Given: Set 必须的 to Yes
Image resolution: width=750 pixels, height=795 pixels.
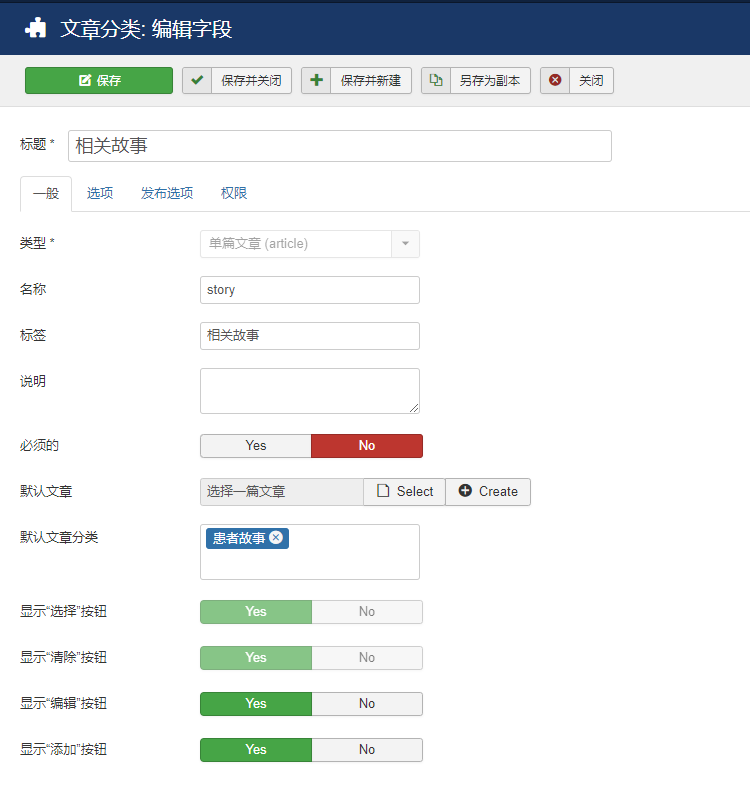Looking at the screenshot, I should (x=256, y=446).
